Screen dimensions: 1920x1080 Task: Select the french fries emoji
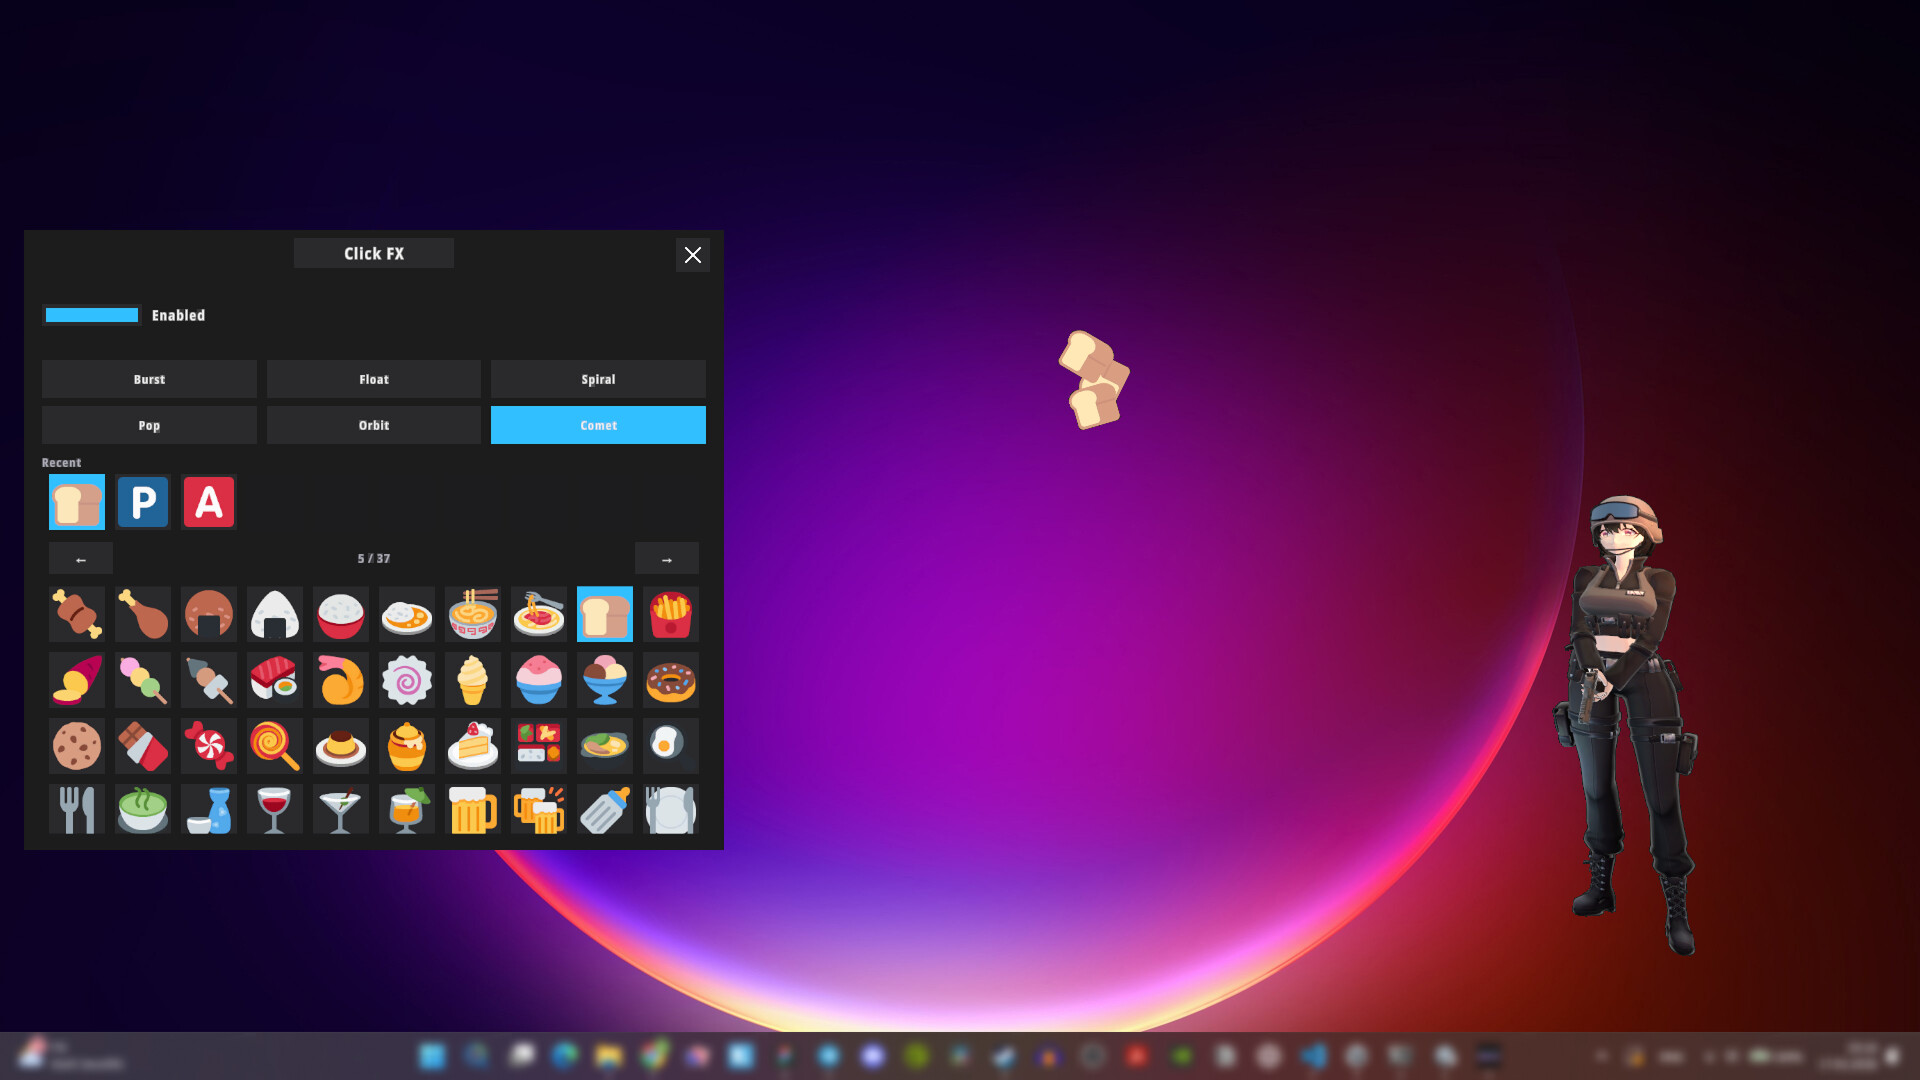coord(670,614)
